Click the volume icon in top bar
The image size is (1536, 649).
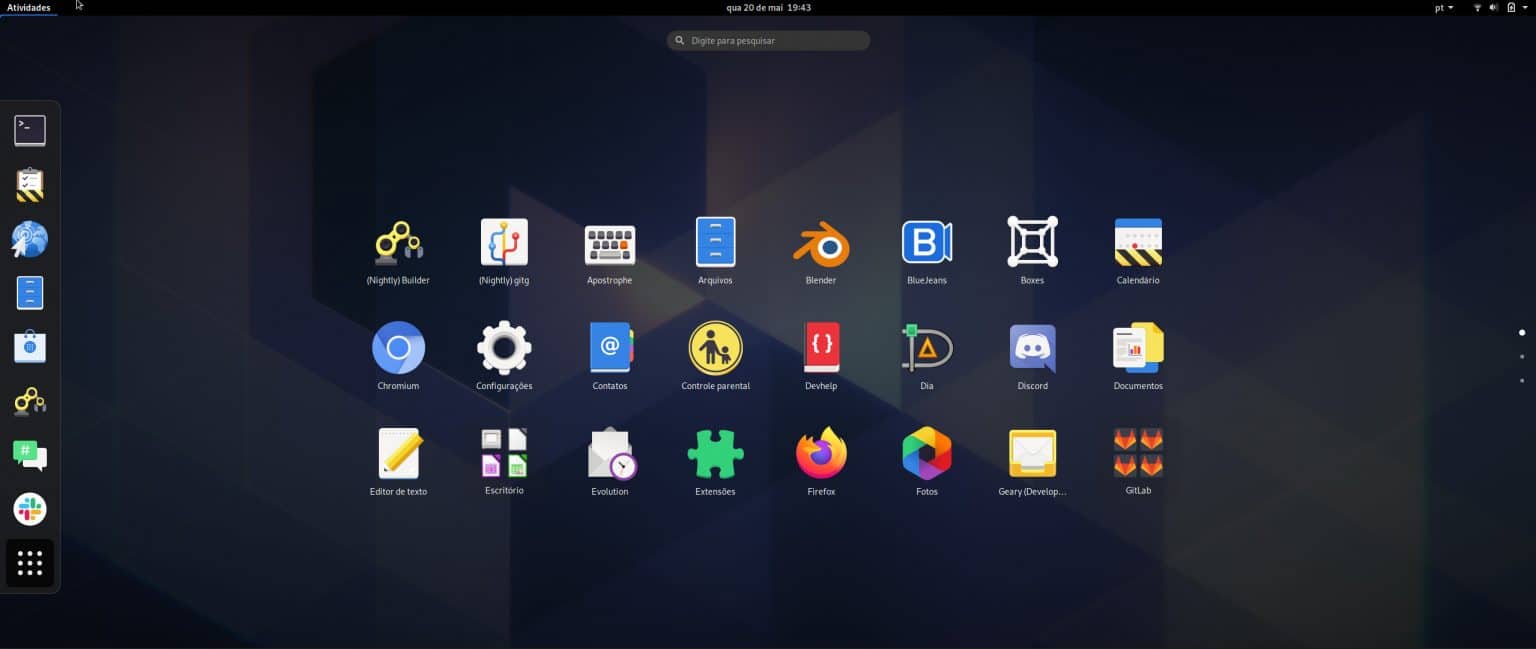1494,7
